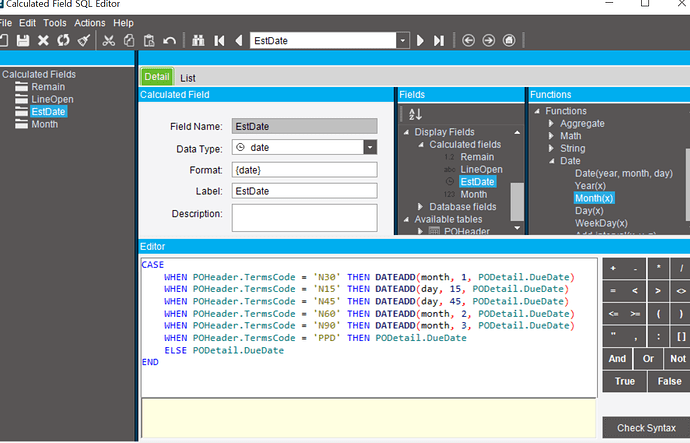Open the Actions menu
The width and height of the screenshot is (690, 443).
coord(89,23)
